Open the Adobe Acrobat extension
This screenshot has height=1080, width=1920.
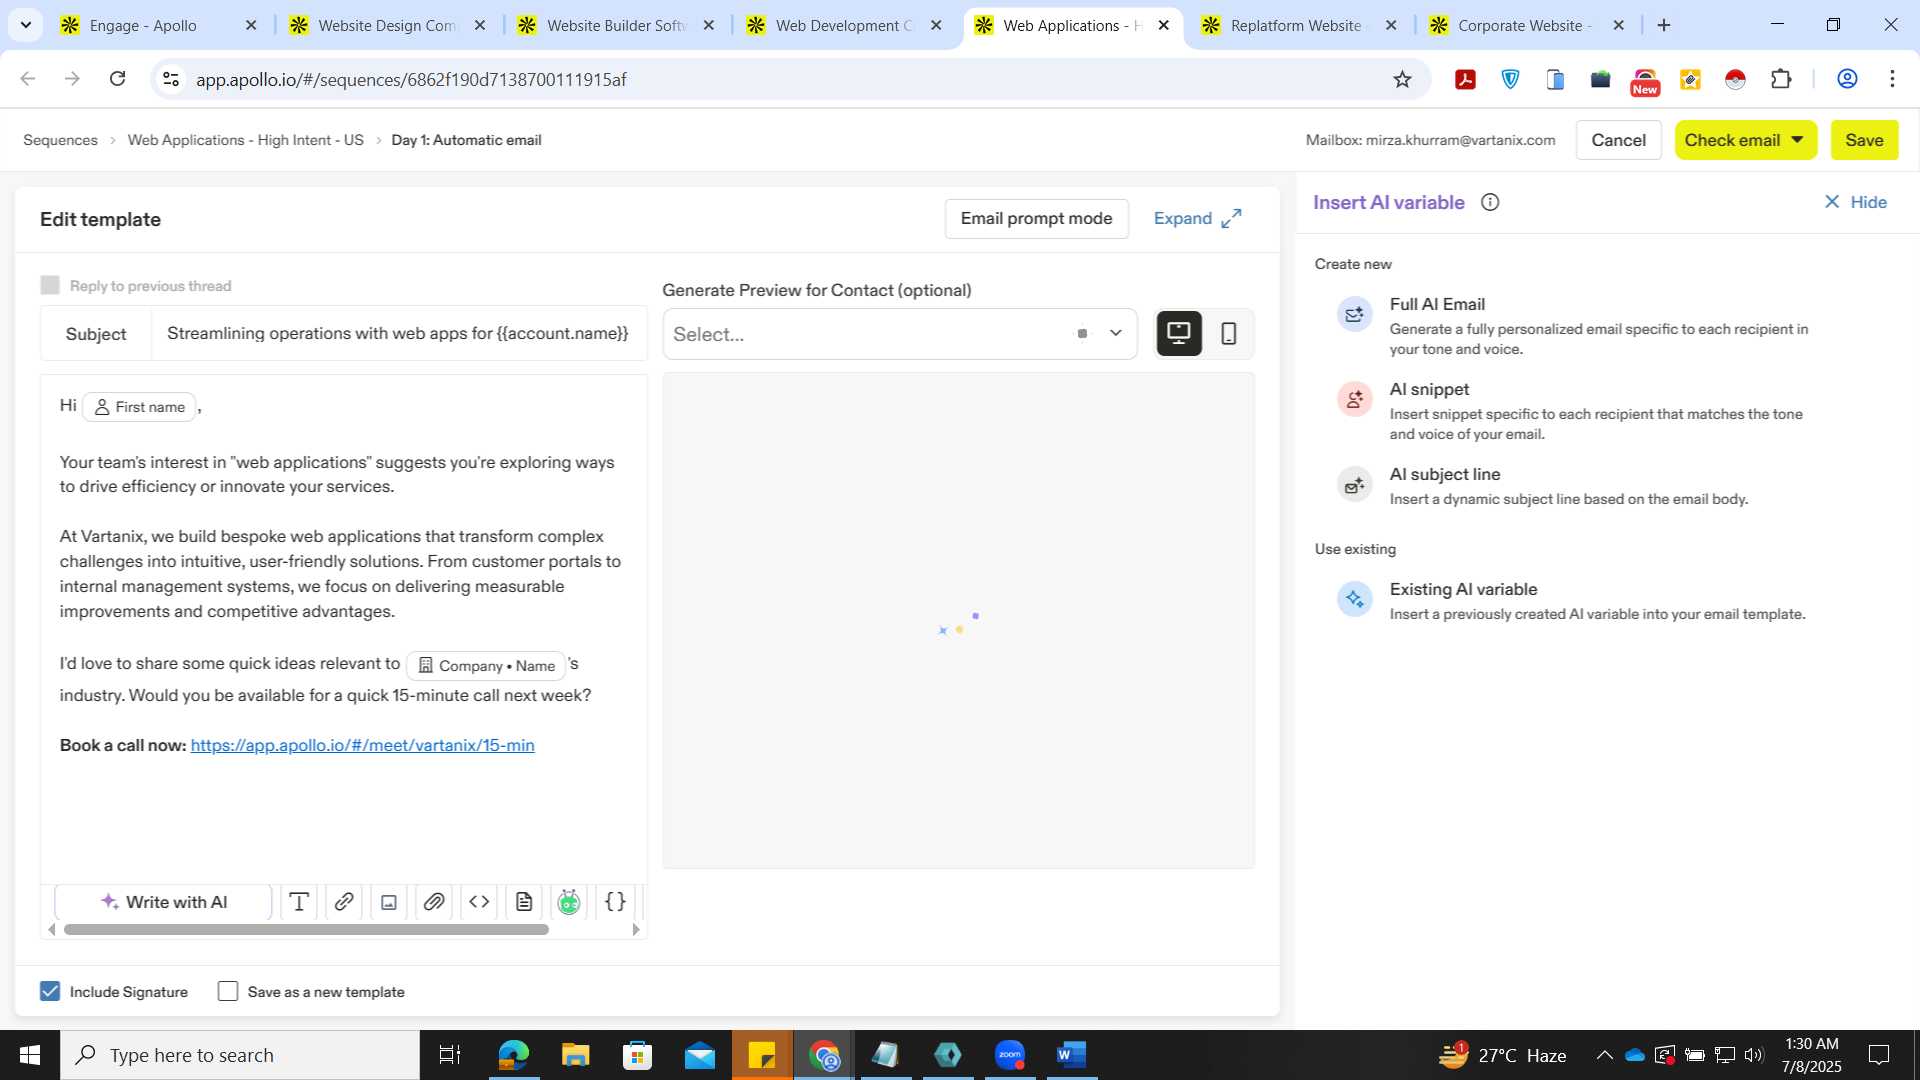click(1466, 79)
